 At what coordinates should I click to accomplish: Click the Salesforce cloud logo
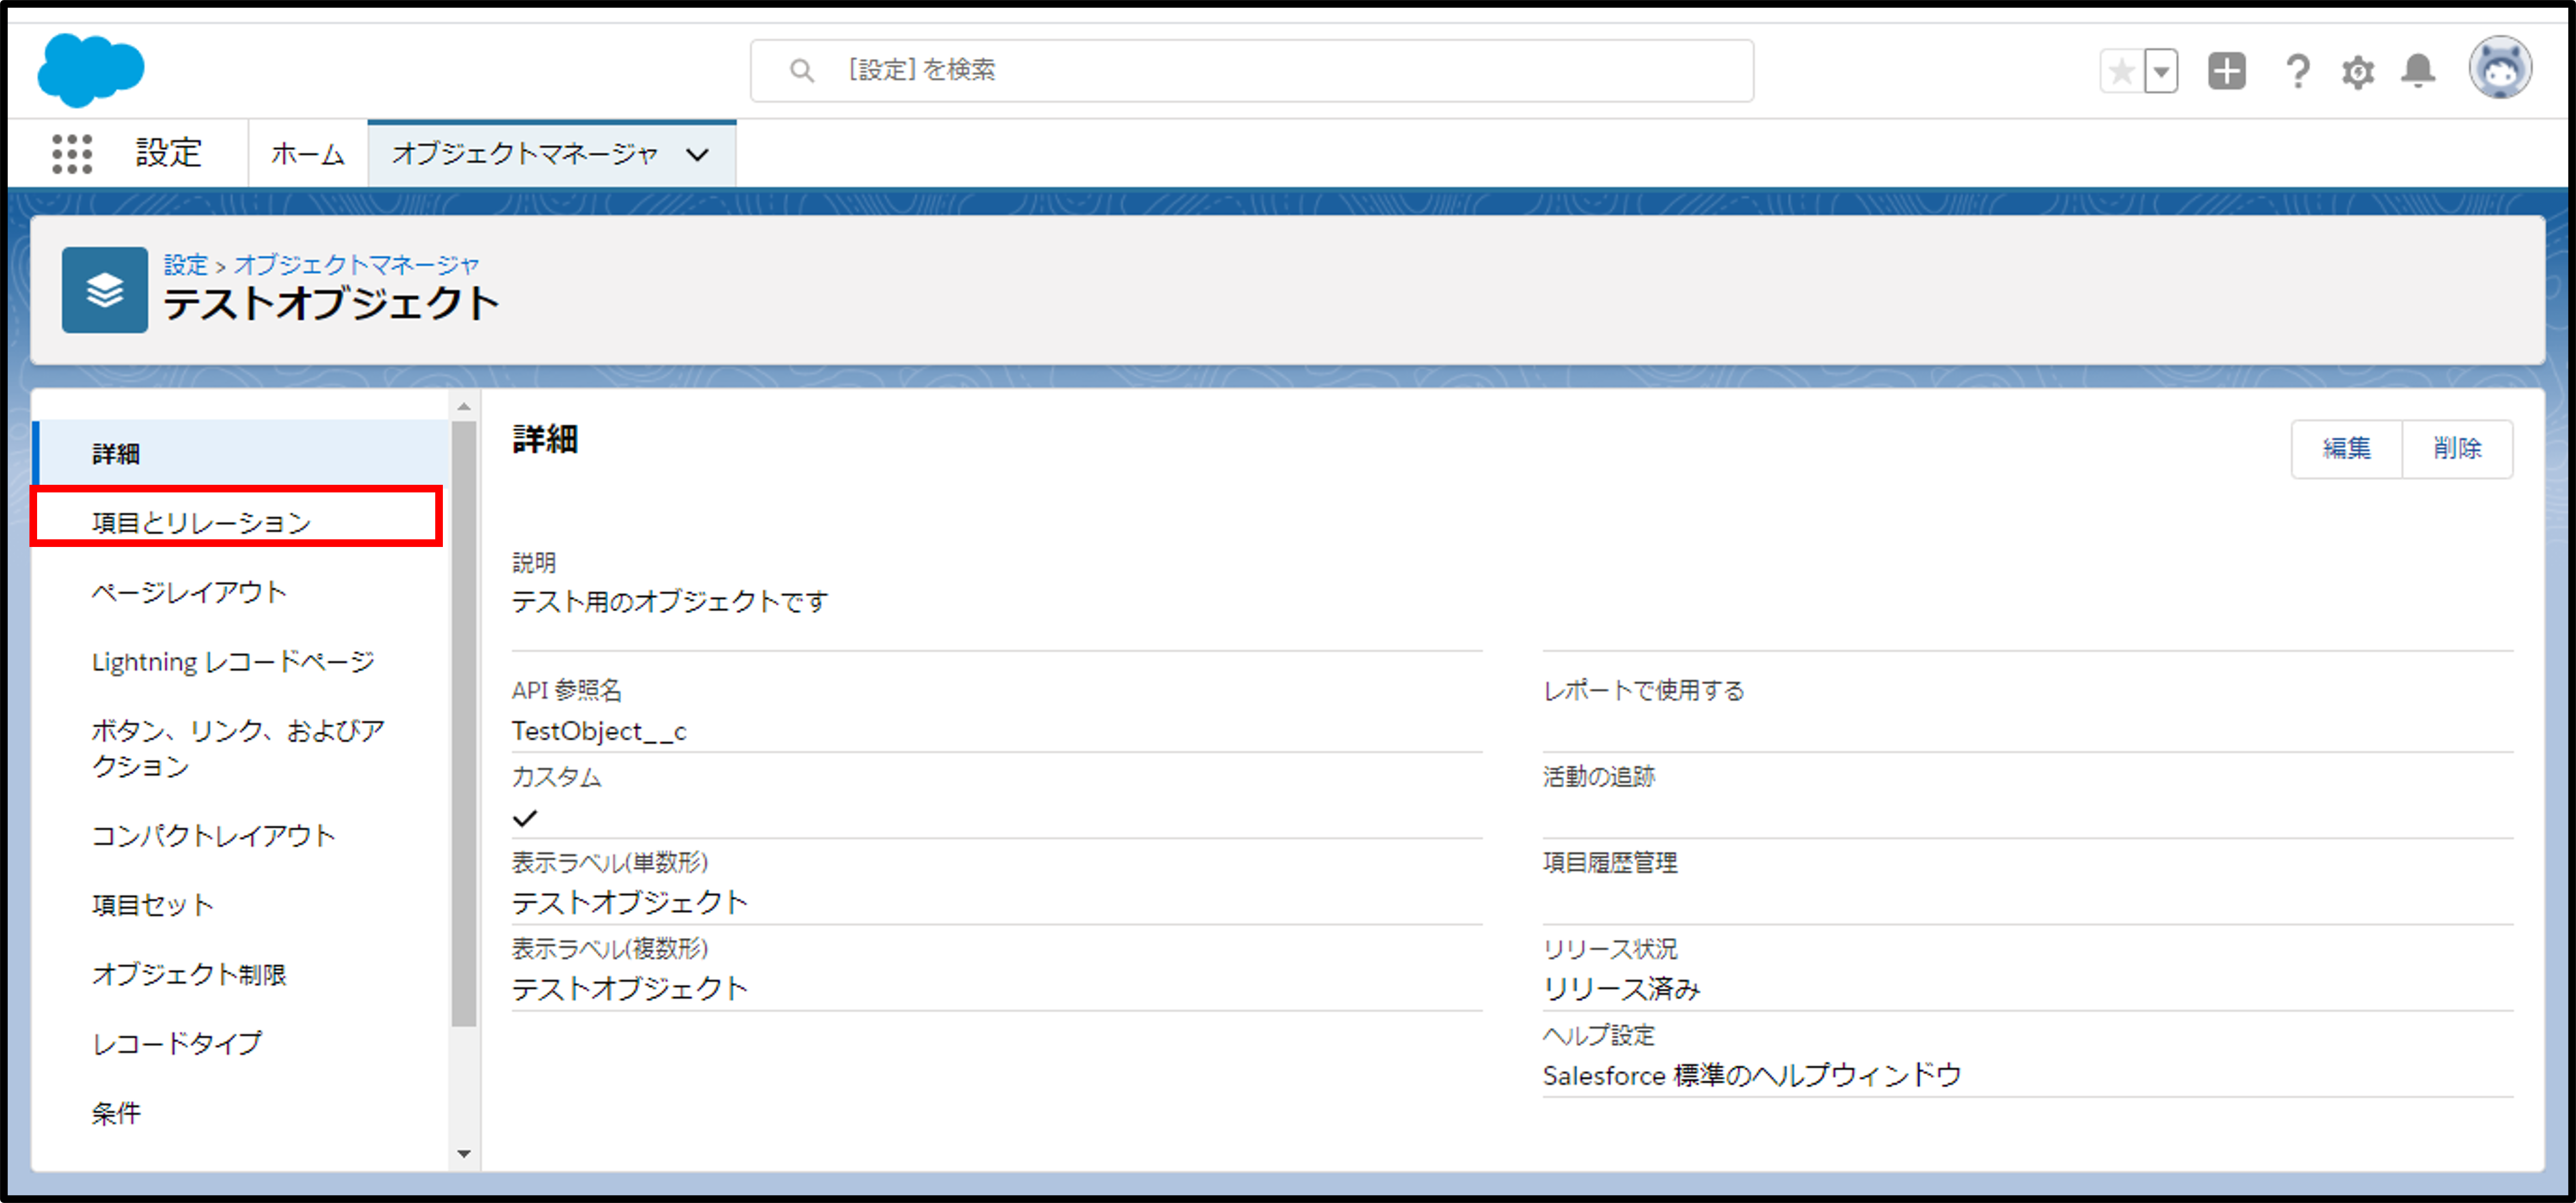[90, 69]
